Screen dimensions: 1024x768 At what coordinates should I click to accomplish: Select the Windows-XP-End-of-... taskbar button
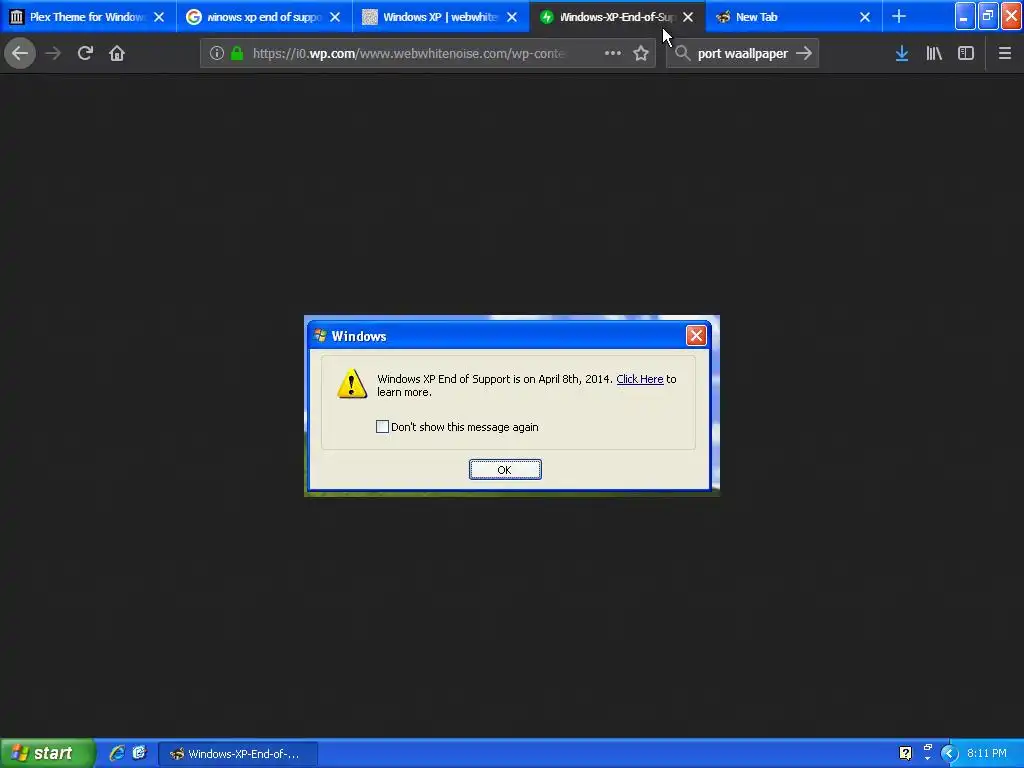coord(238,754)
